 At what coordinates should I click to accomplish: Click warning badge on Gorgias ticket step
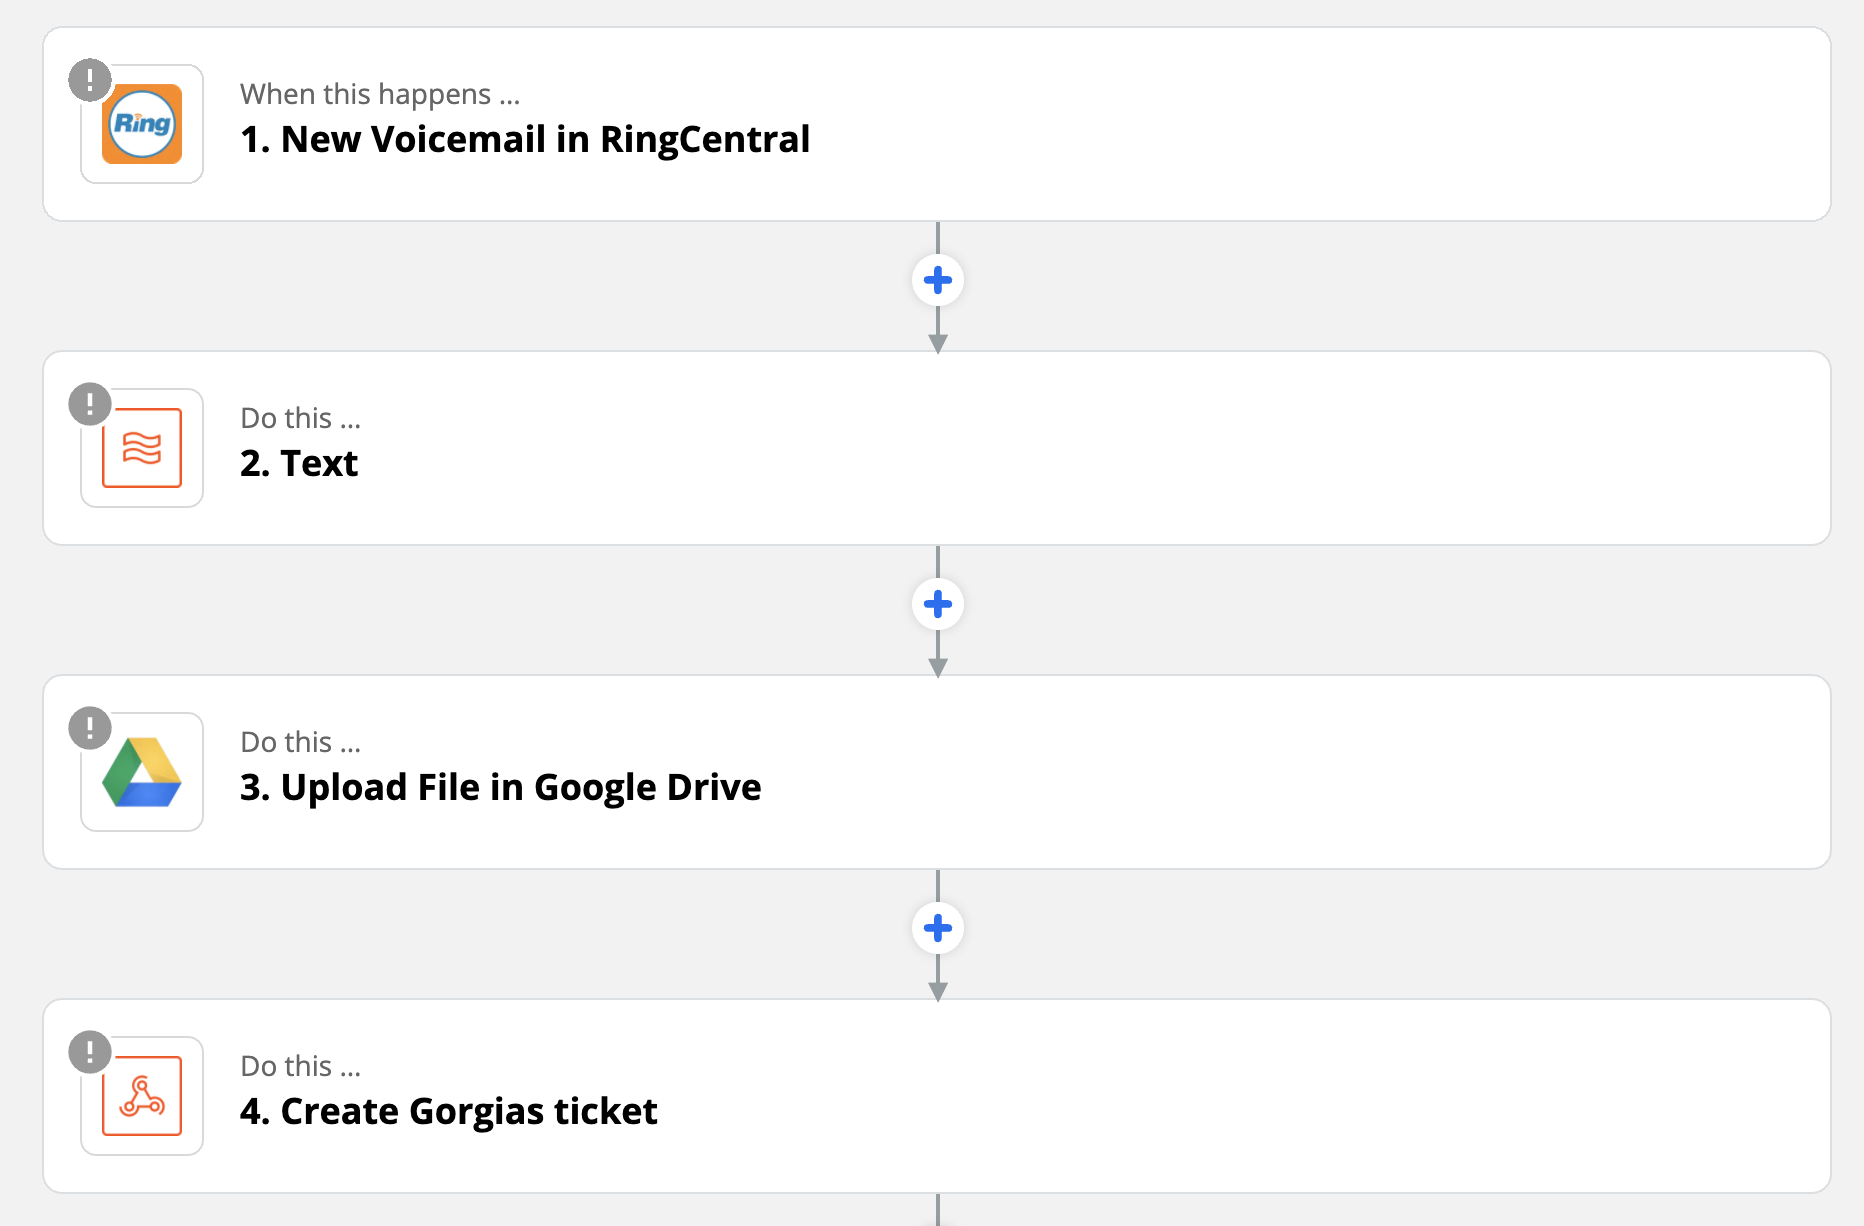point(90,1052)
